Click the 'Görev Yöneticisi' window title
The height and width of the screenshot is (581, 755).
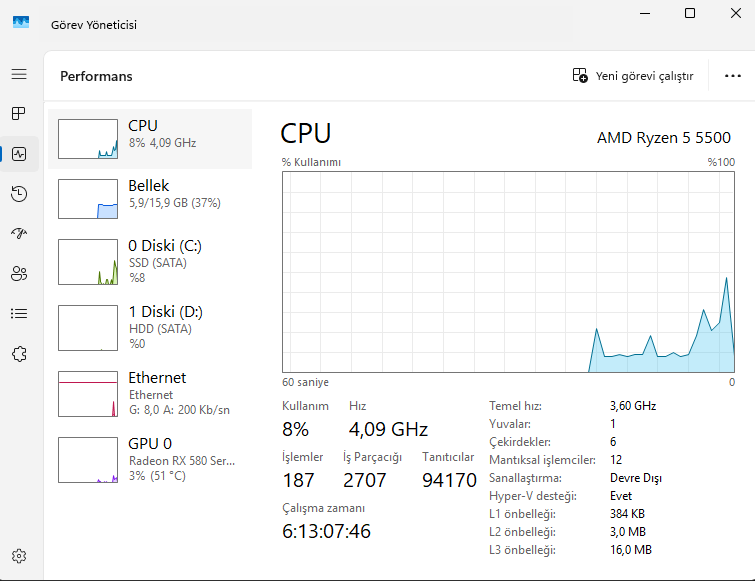[94, 25]
